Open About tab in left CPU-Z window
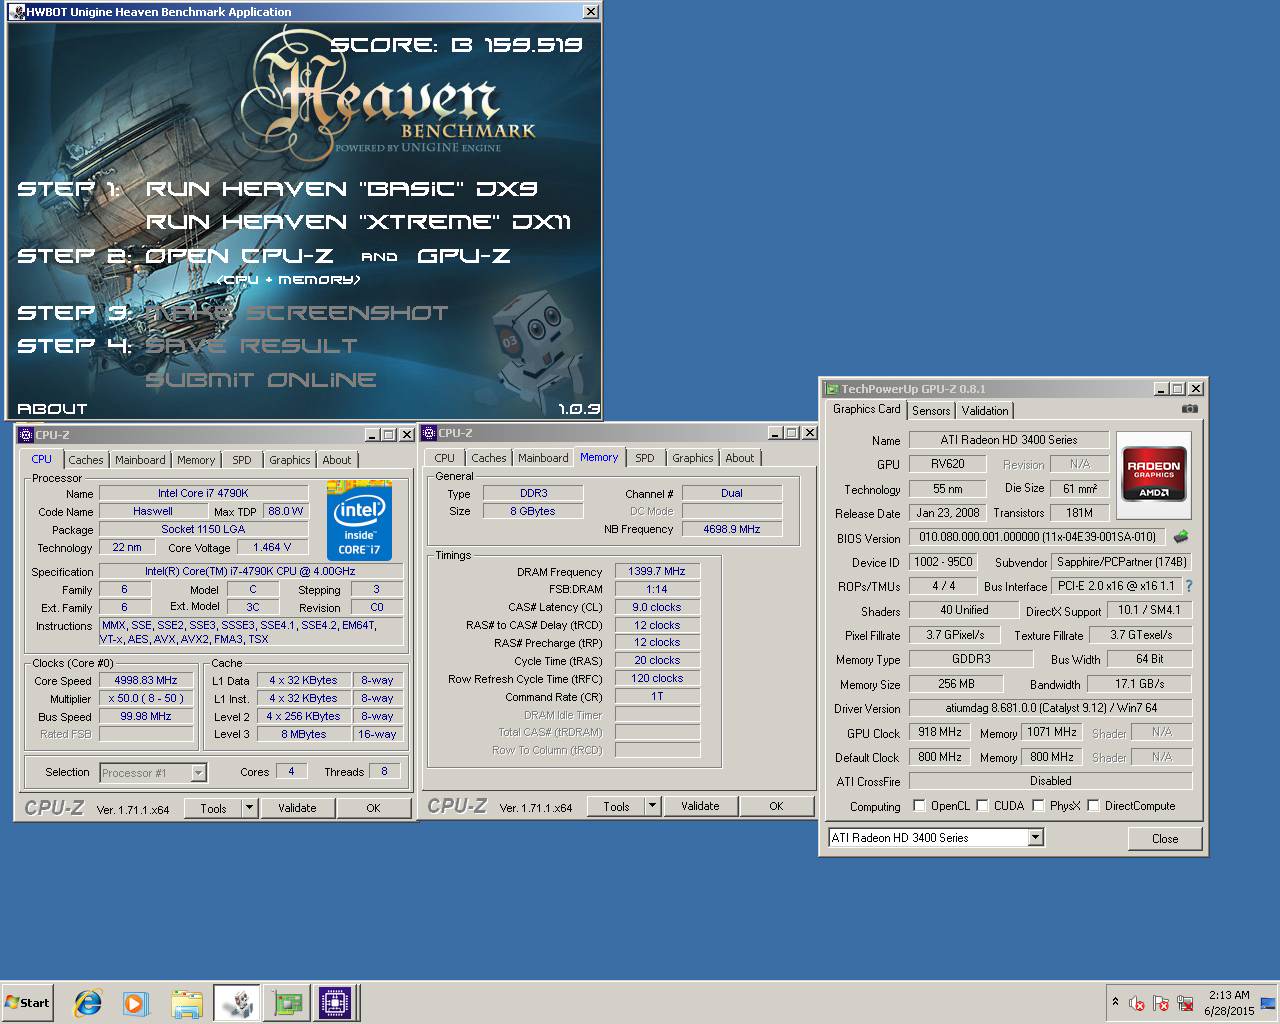Image resolution: width=1280 pixels, height=1024 pixels. click(x=337, y=460)
